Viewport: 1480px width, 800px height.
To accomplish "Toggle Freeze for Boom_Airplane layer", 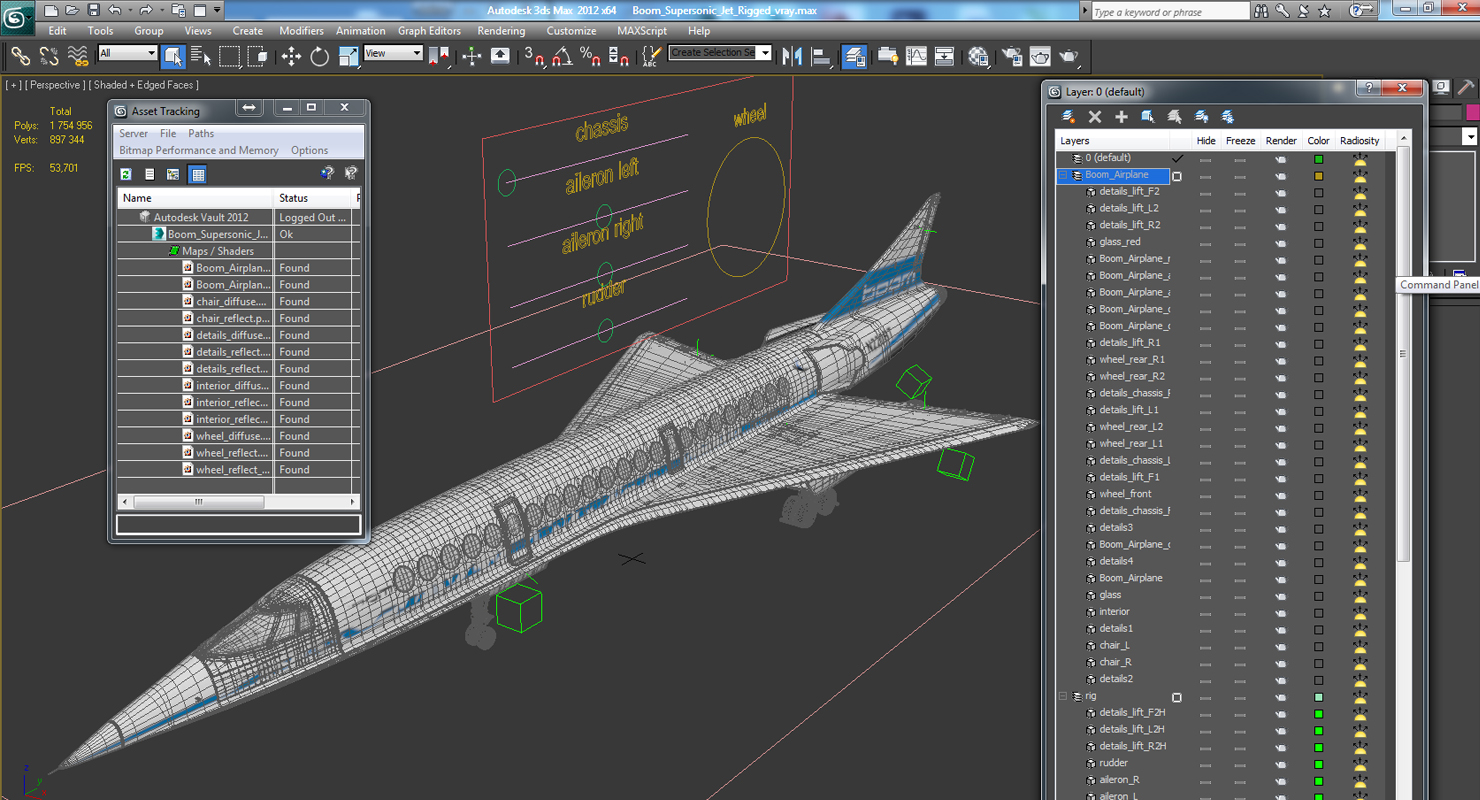I will [x=1240, y=175].
